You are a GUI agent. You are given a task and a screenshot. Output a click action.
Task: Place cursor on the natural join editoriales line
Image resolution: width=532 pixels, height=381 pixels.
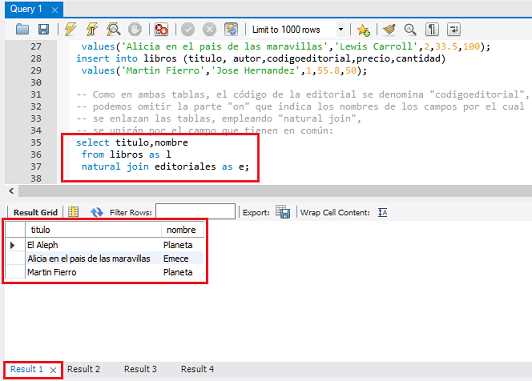(165, 167)
